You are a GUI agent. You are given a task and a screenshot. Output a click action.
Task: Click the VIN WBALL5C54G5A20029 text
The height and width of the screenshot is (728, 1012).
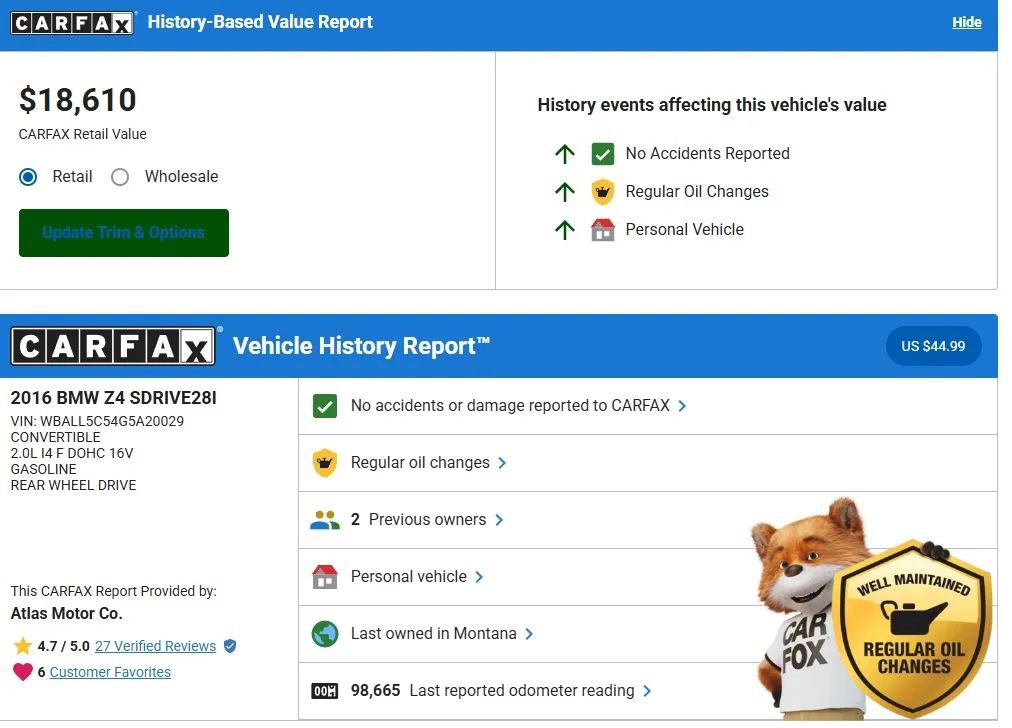pyautogui.click(x=97, y=421)
